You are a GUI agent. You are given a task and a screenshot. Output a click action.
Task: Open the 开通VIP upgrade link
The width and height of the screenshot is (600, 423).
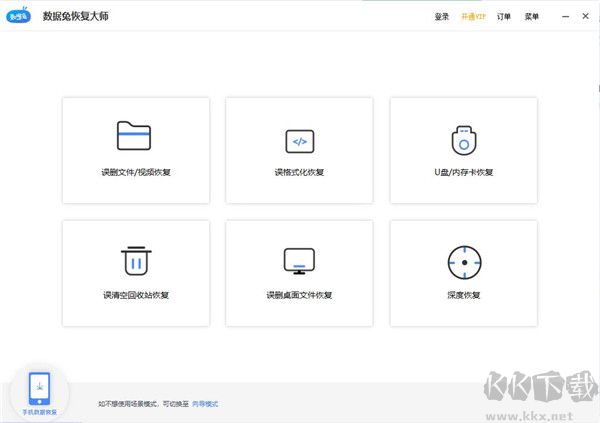coord(473,17)
